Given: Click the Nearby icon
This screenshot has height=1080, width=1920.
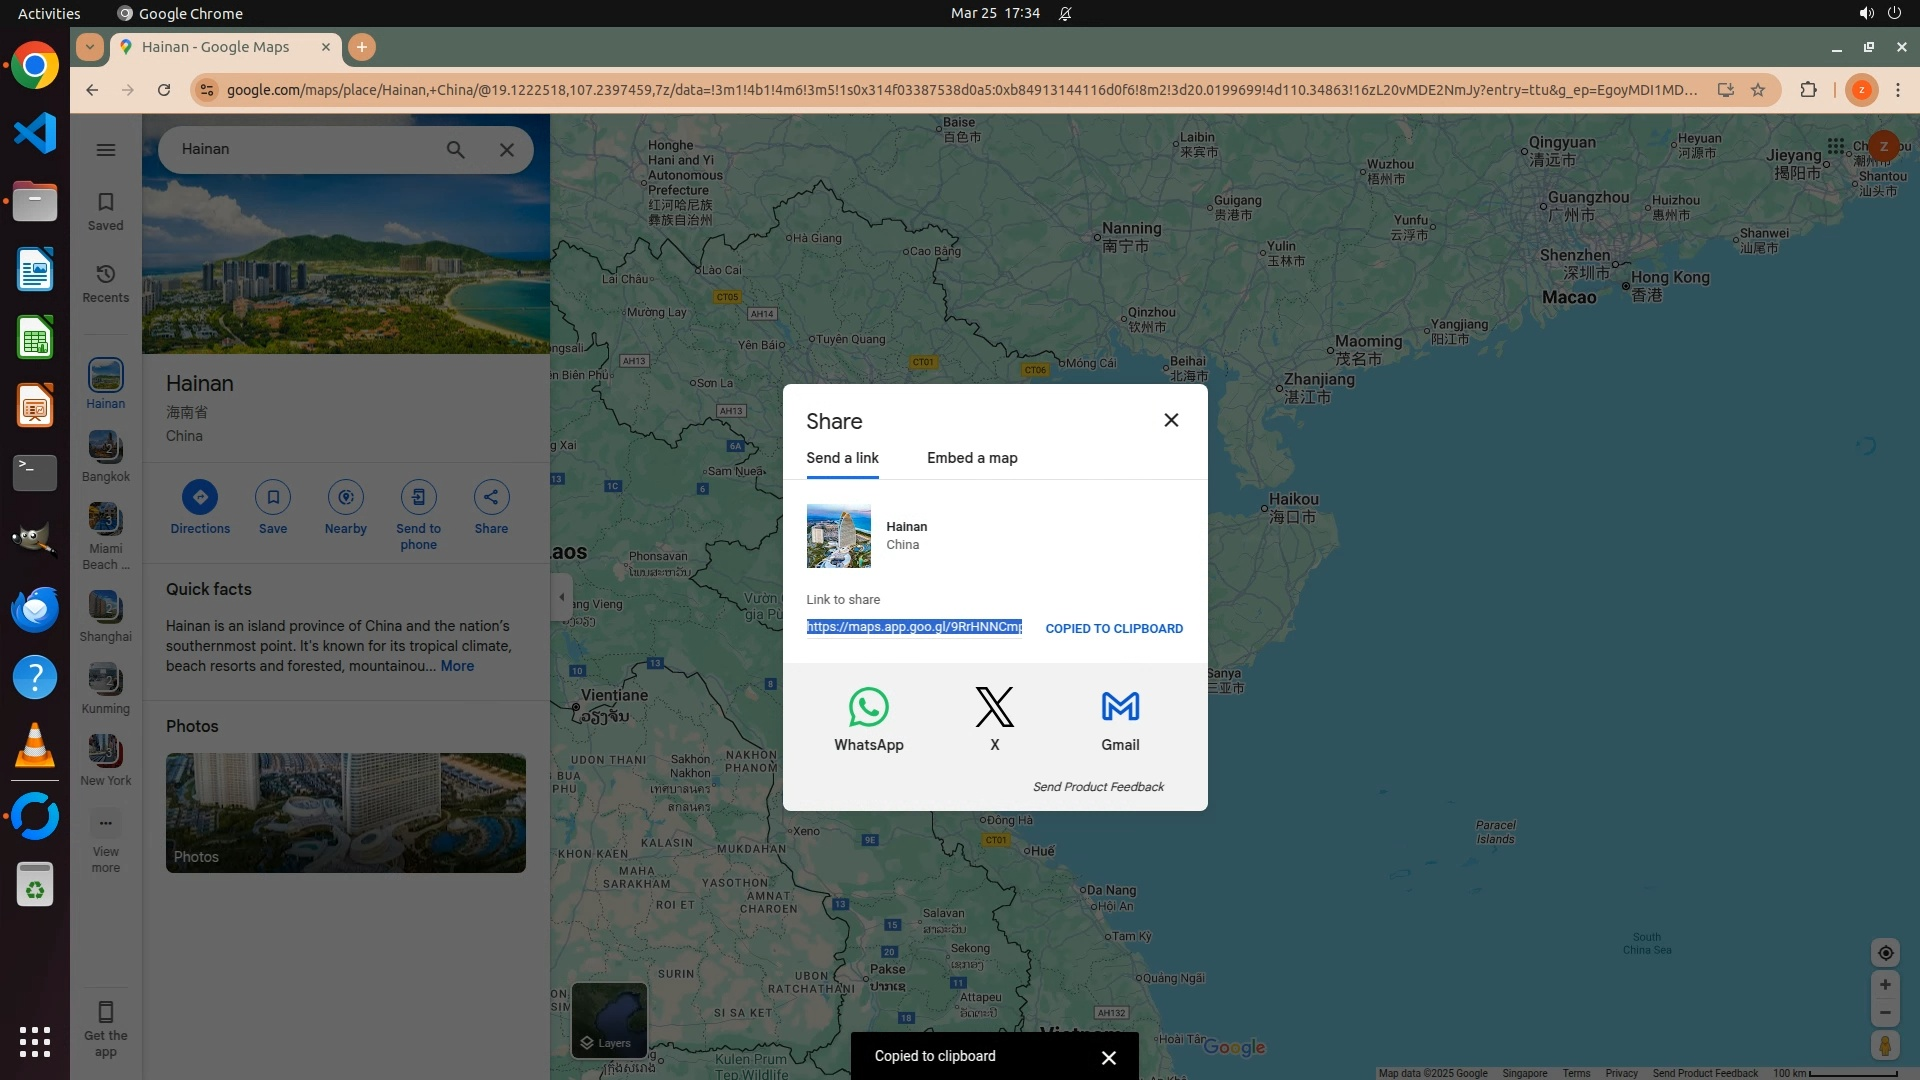Looking at the screenshot, I should [x=345, y=498].
